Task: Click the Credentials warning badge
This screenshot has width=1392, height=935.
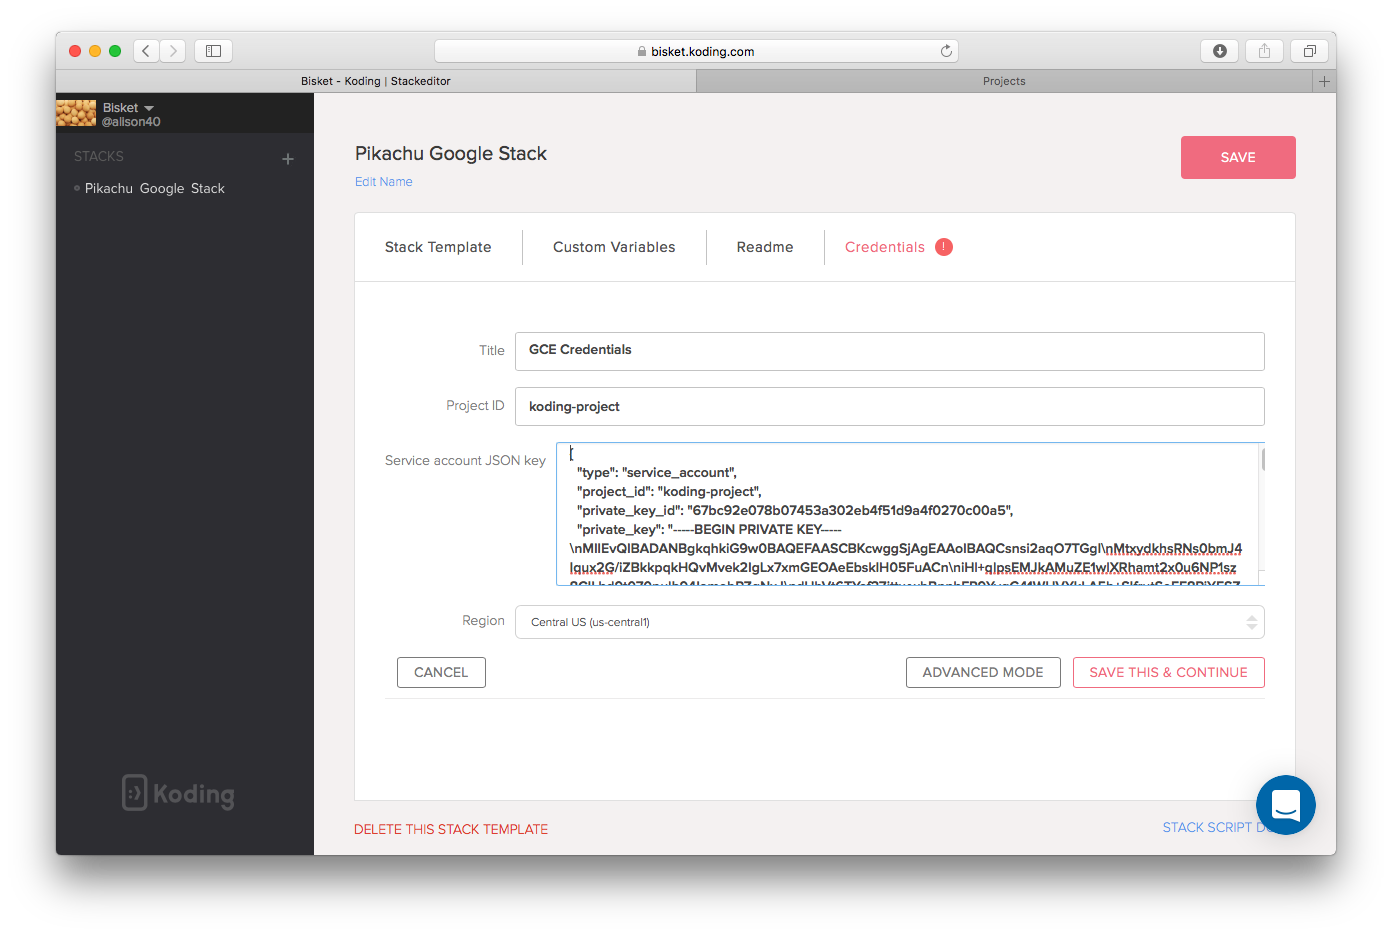Action: point(944,247)
